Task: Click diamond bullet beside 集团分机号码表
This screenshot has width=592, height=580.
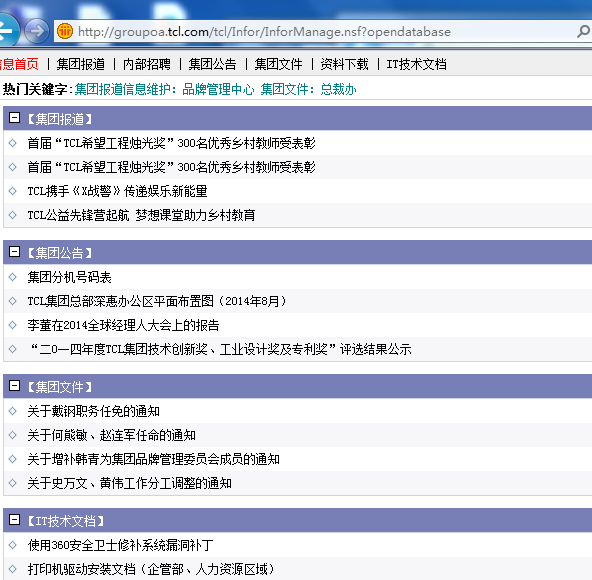Action: [x=12, y=277]
